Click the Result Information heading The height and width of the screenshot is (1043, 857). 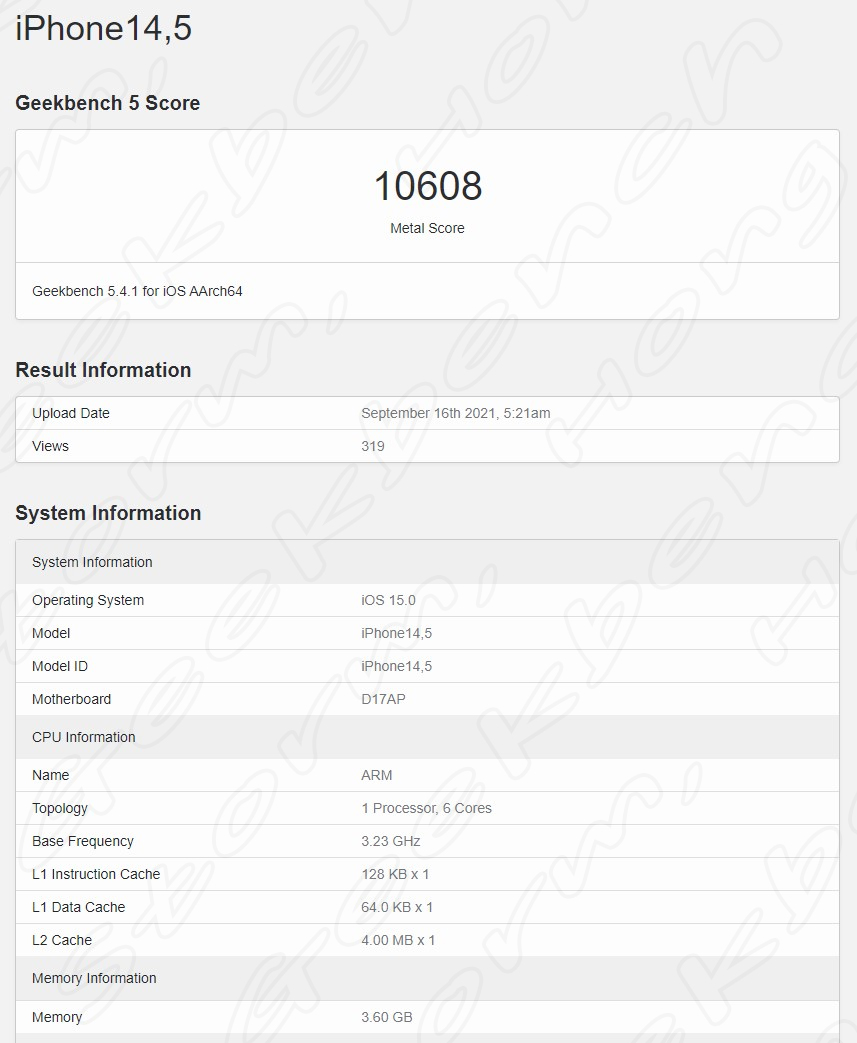pos(103,370)
